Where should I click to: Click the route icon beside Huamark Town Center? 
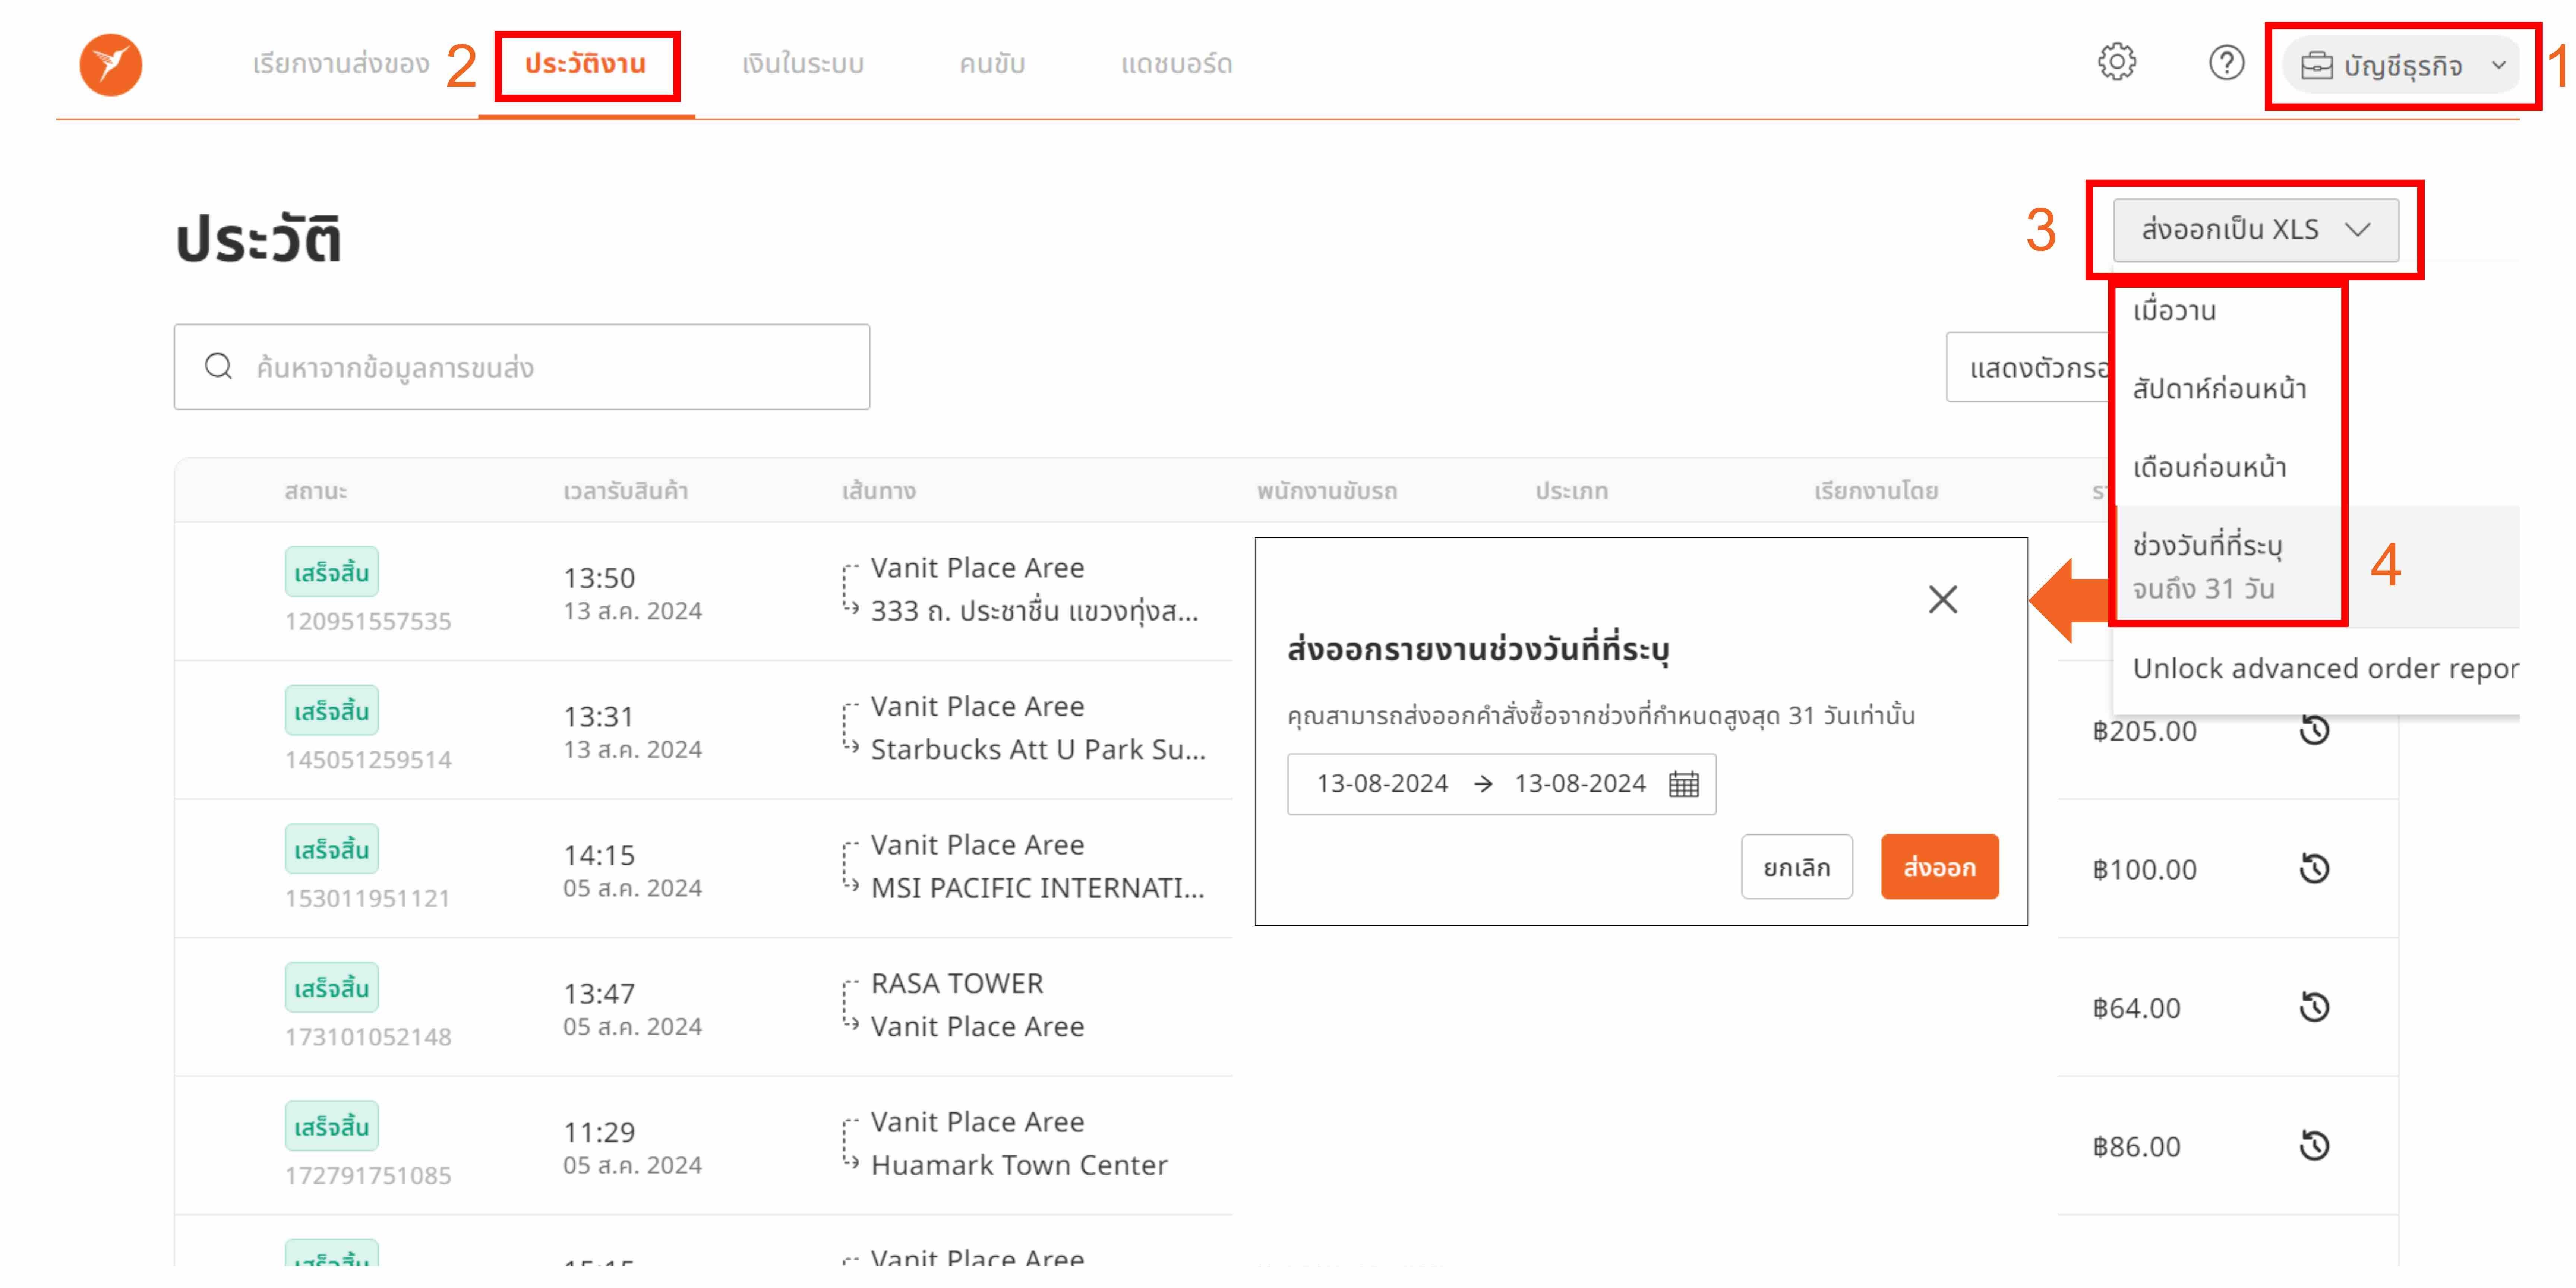point(850,1144)
